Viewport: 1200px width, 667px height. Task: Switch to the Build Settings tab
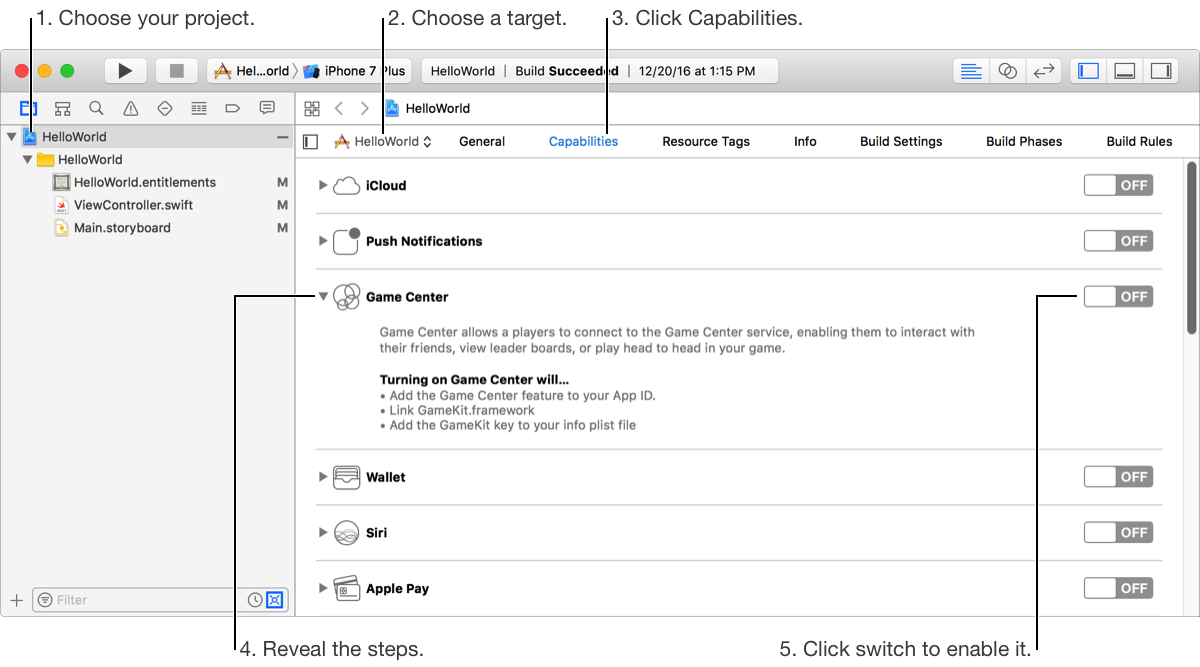(x=901, y=142)
